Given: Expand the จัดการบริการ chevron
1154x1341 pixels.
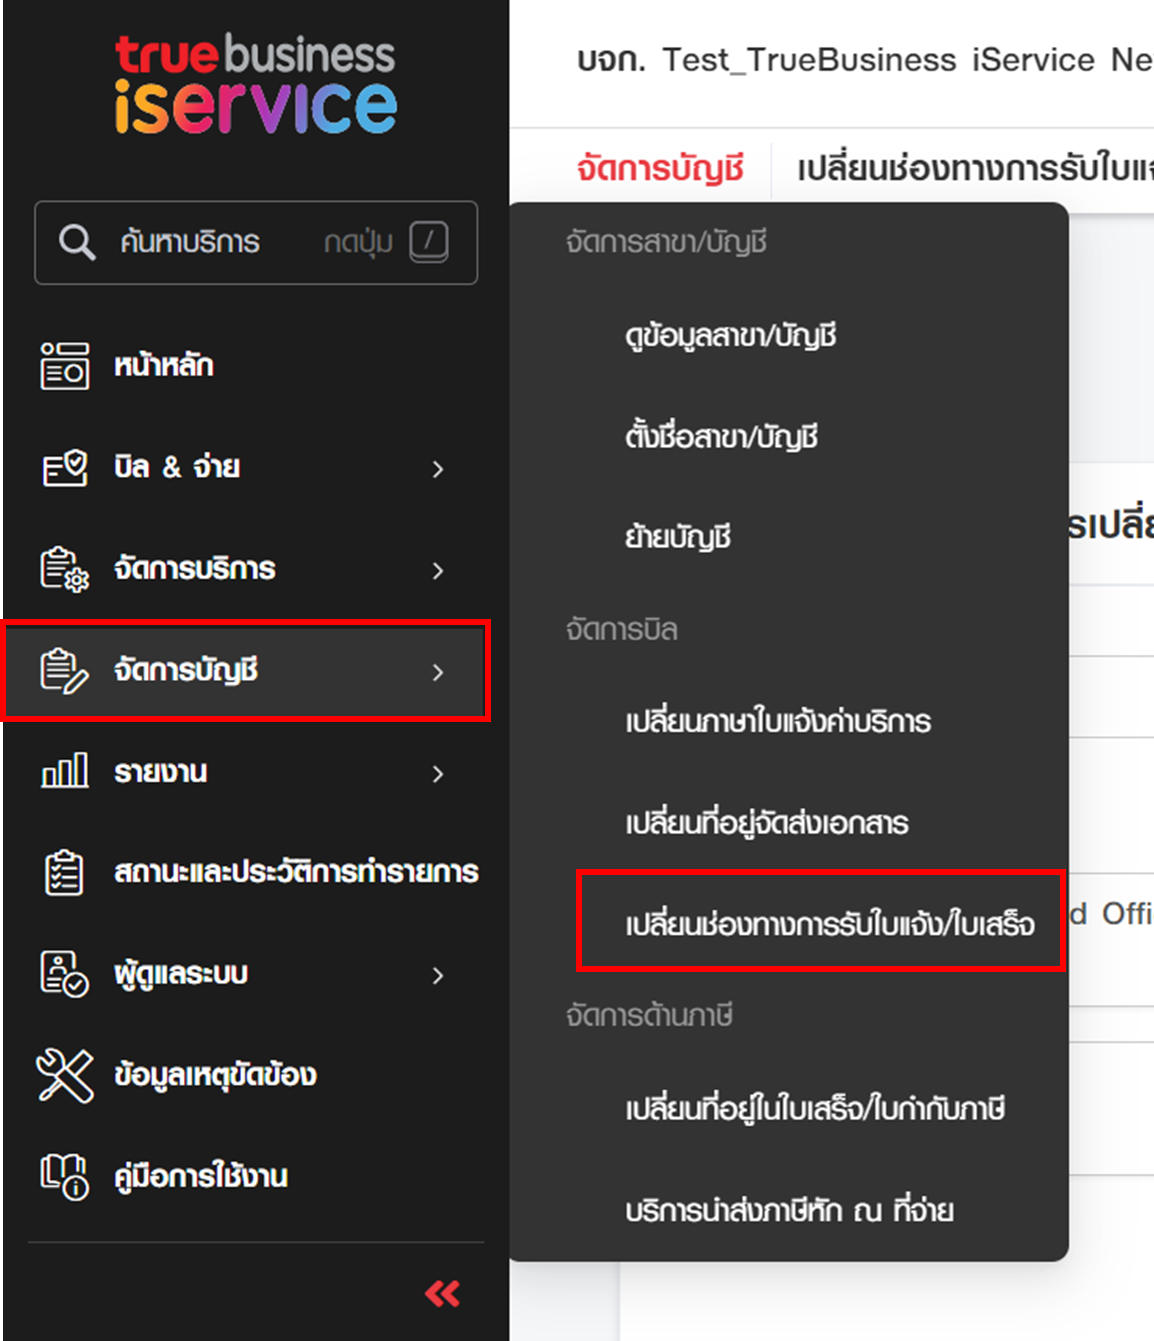Looking at the screenshot, I should coord(438,571).
